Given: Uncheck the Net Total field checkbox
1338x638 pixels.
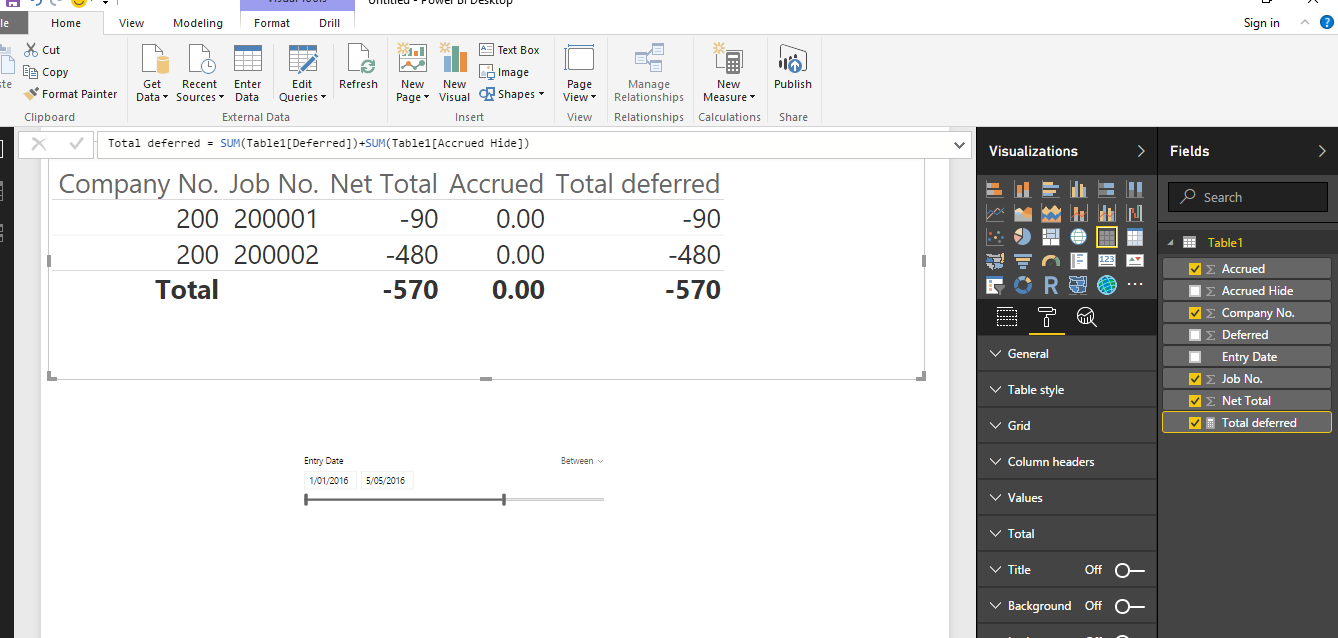Looking at the screenshot, I should 1195,401.
